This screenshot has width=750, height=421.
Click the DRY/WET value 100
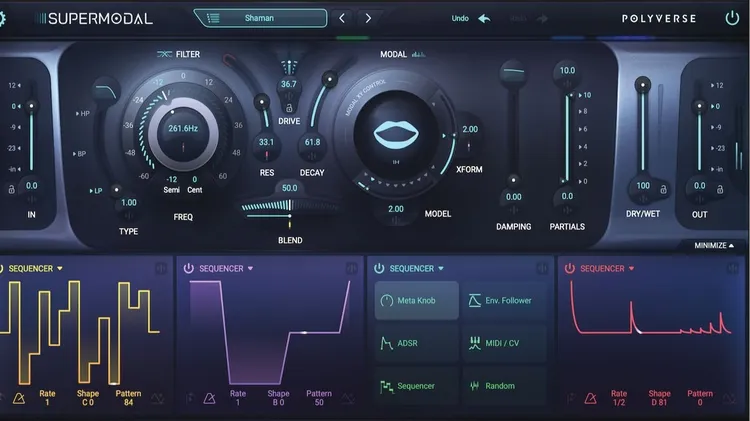pyautogui.click(x=643, y=186)
